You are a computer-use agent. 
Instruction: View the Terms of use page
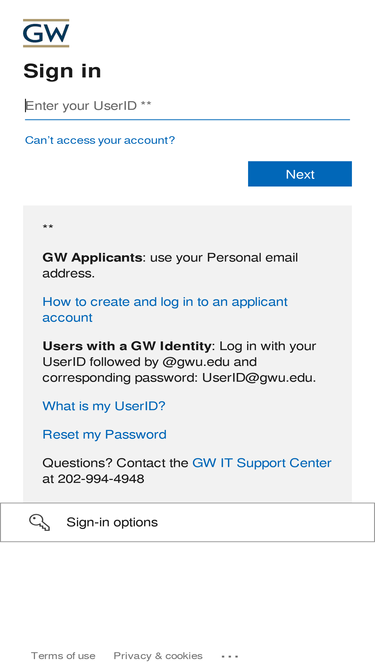click(x=63, y=656)
